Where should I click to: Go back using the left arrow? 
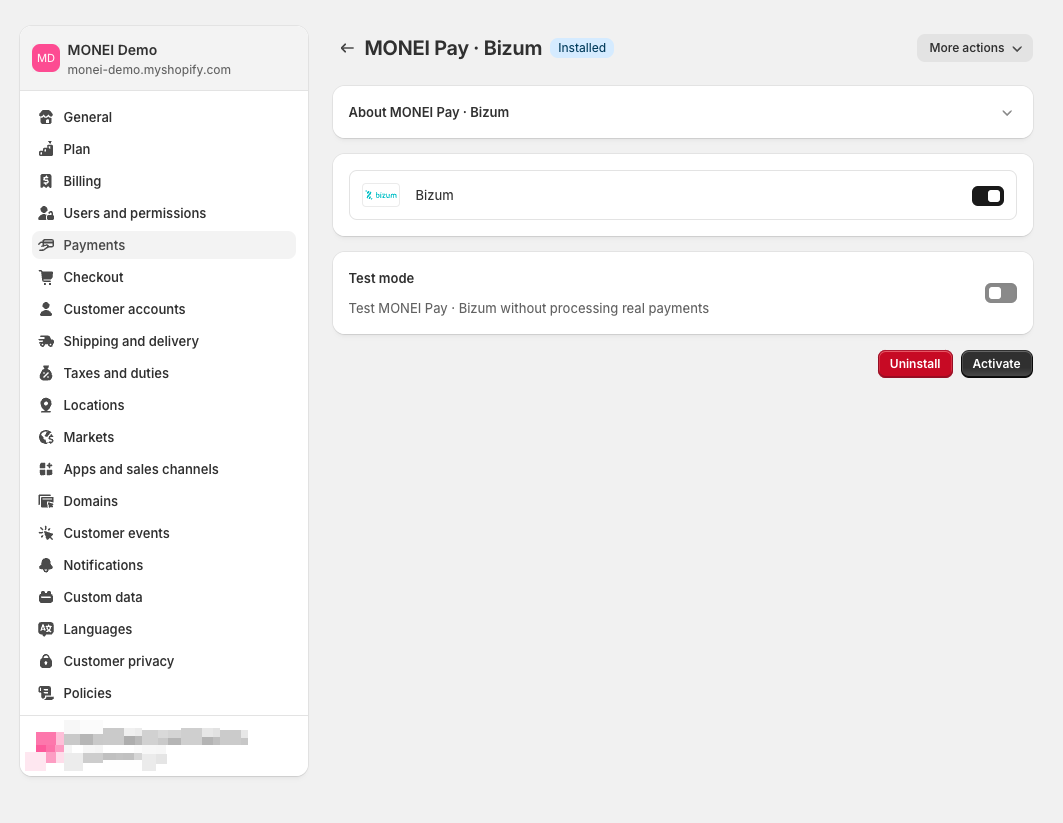point(347,48)
